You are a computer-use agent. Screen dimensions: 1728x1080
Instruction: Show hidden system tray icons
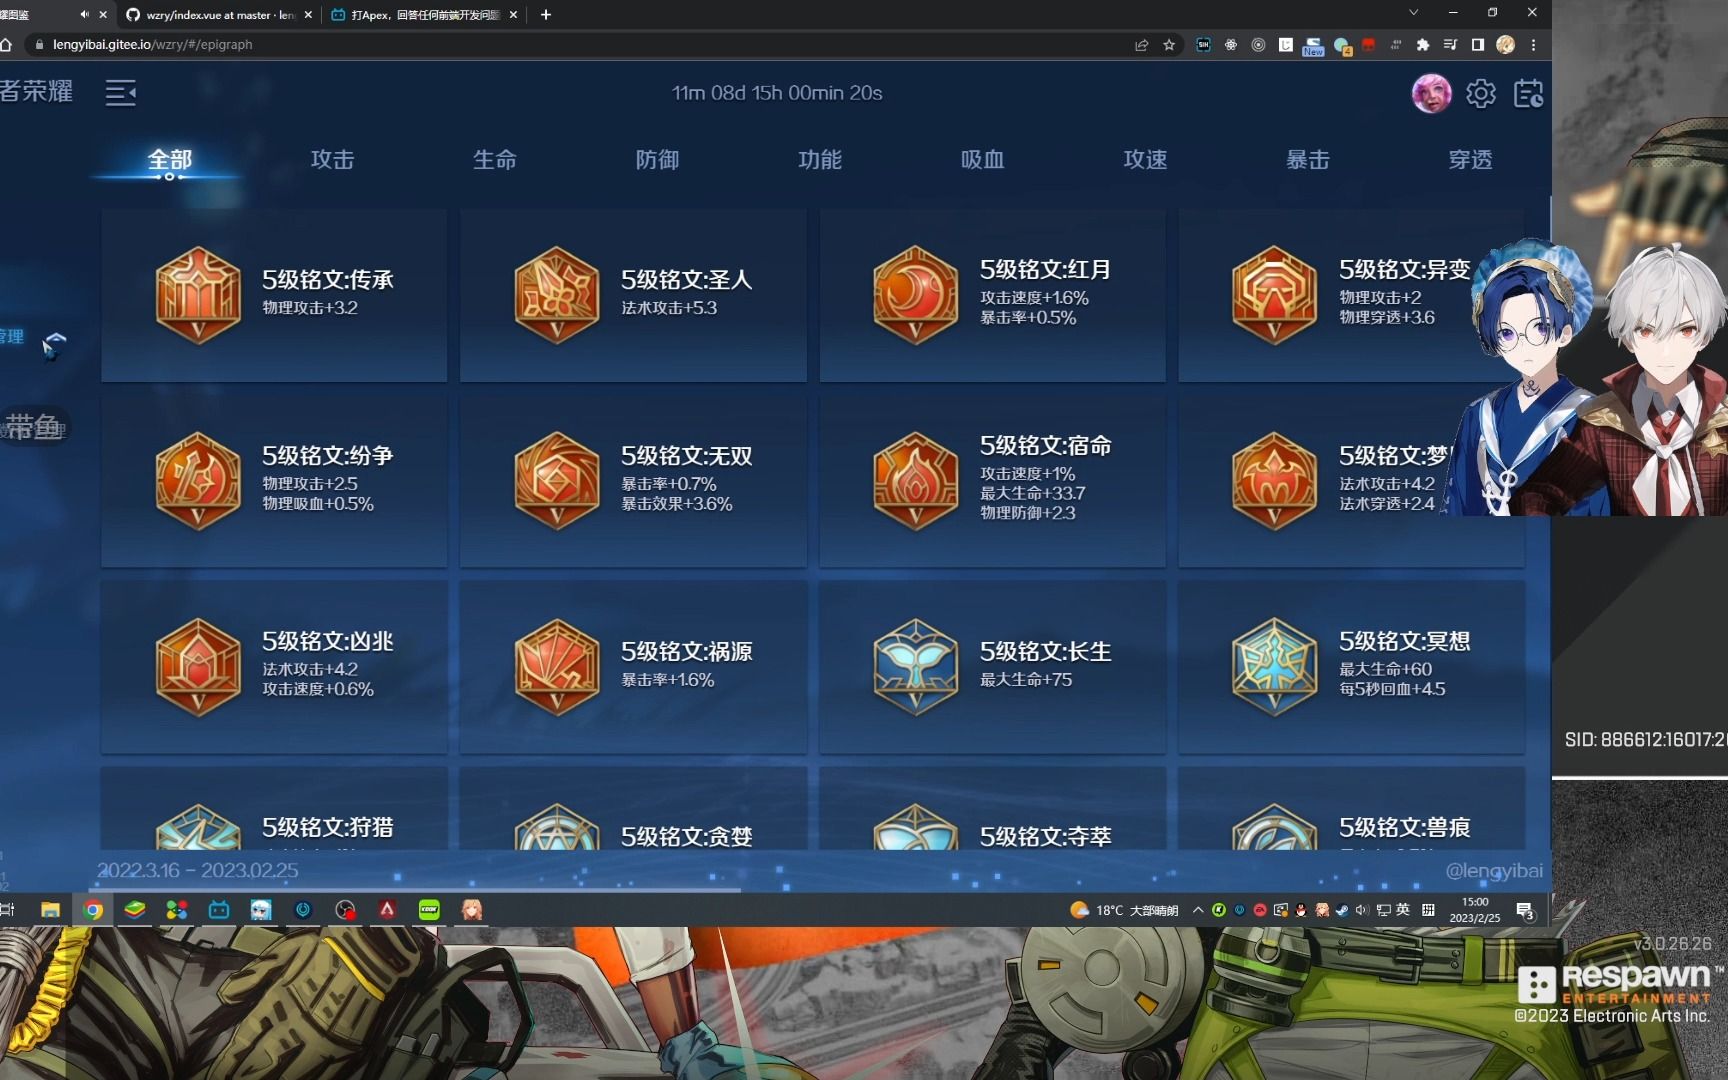point(1198,910)
